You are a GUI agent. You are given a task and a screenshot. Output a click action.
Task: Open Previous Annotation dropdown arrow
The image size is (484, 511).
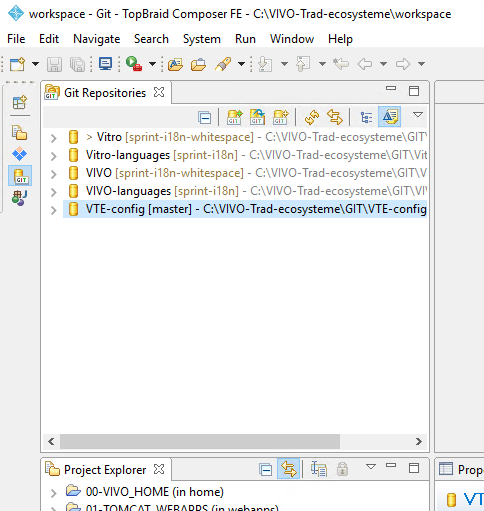[x=322, y=64]
